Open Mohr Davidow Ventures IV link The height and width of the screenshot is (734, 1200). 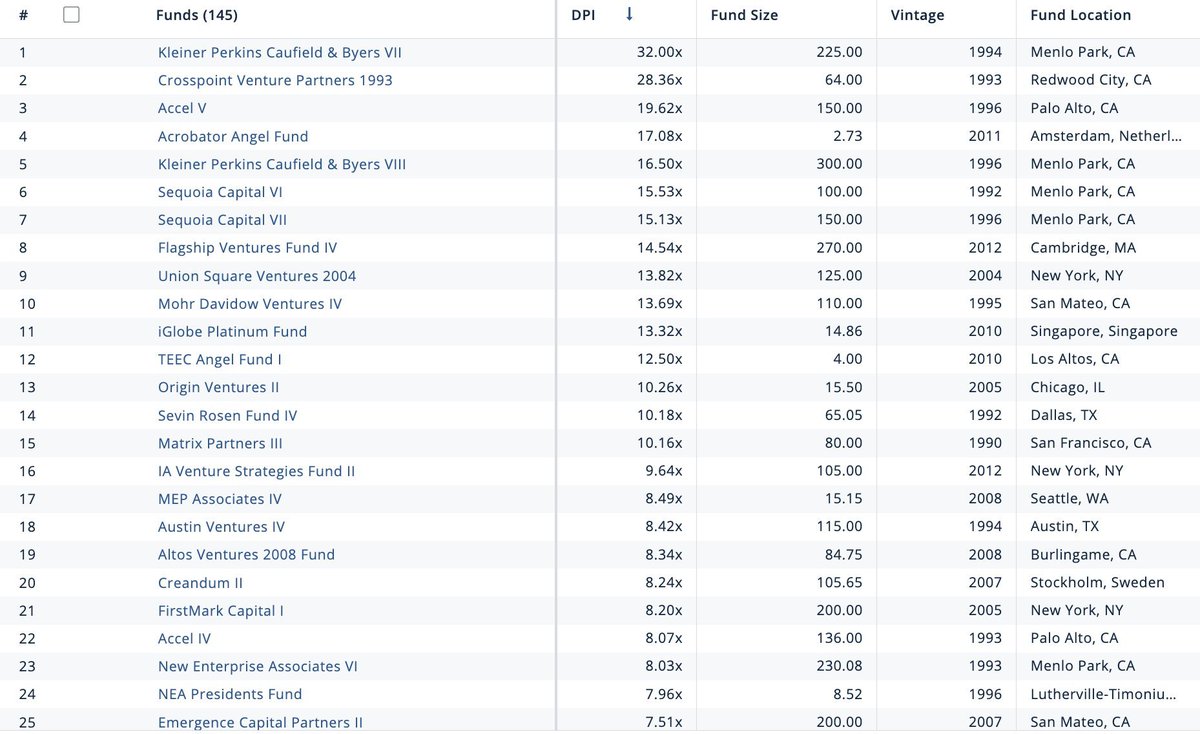pos(250,303)
